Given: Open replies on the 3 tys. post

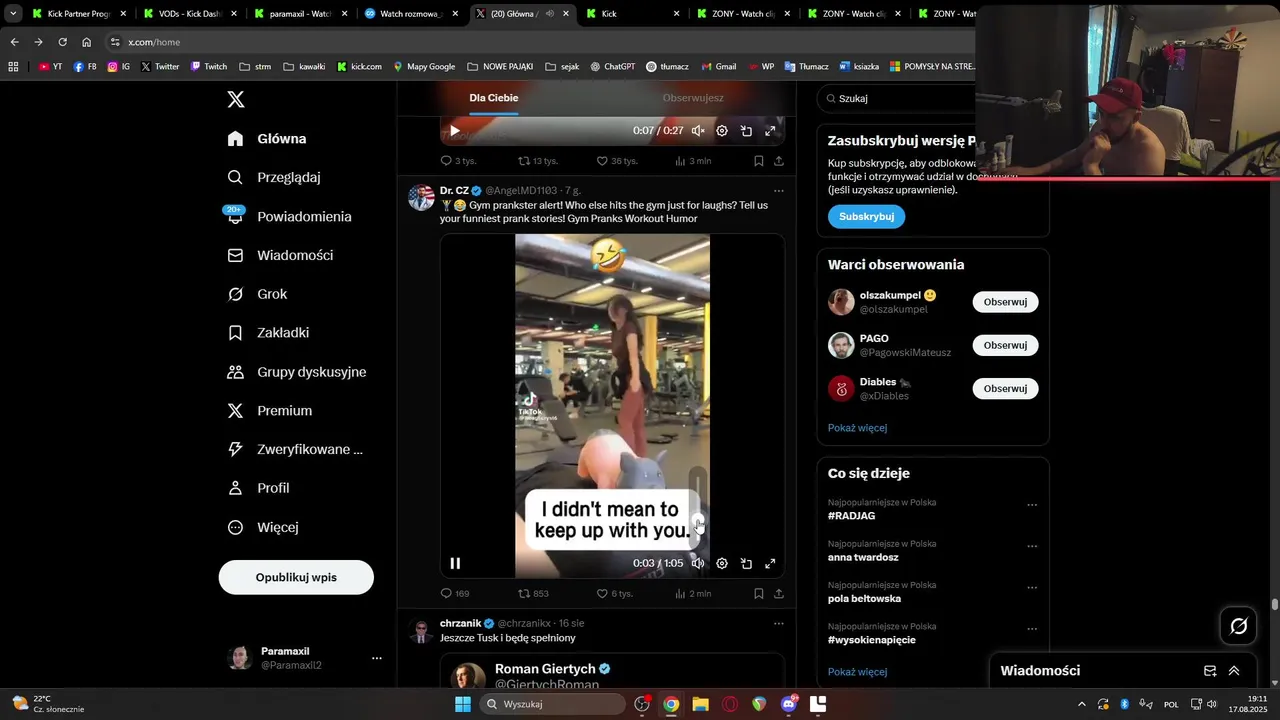Looking at the screenshot, I should point(458,160).
